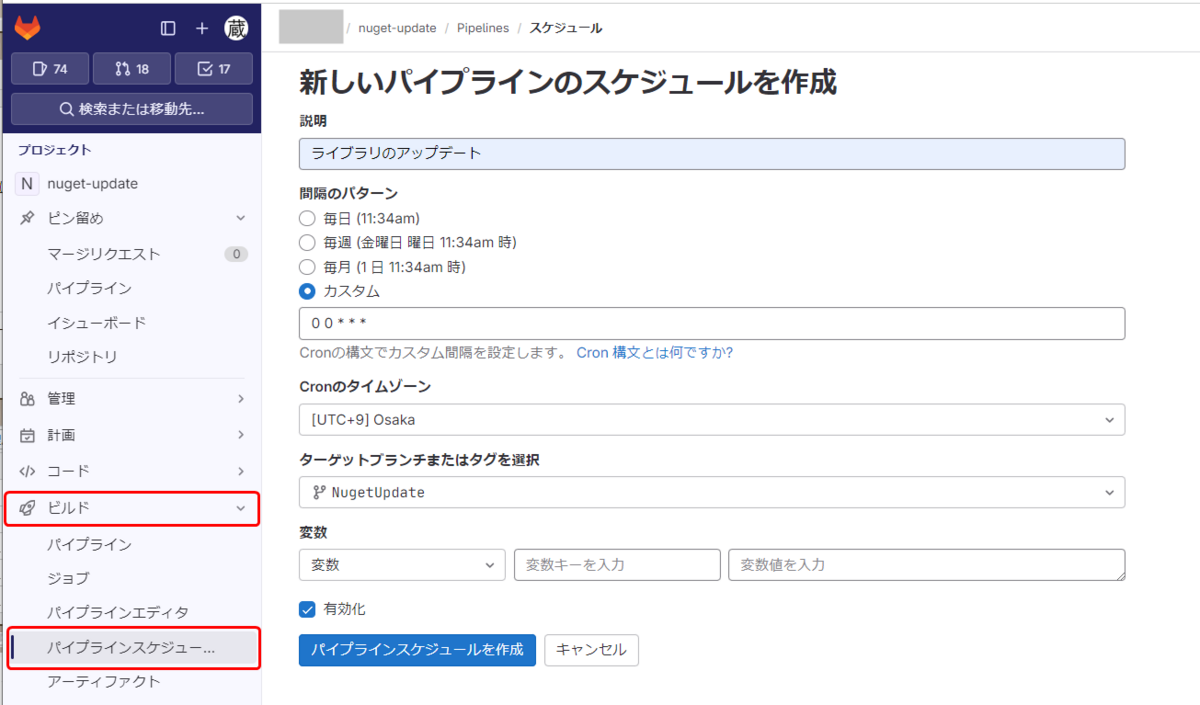The height and width of the screenshot is (705, 1200).
Task: Click the 変数キーを入力 input field
Action: point(616,564)
